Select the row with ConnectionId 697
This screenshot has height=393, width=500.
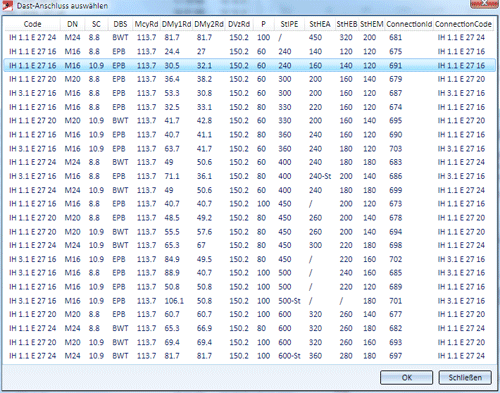(249, 356)
